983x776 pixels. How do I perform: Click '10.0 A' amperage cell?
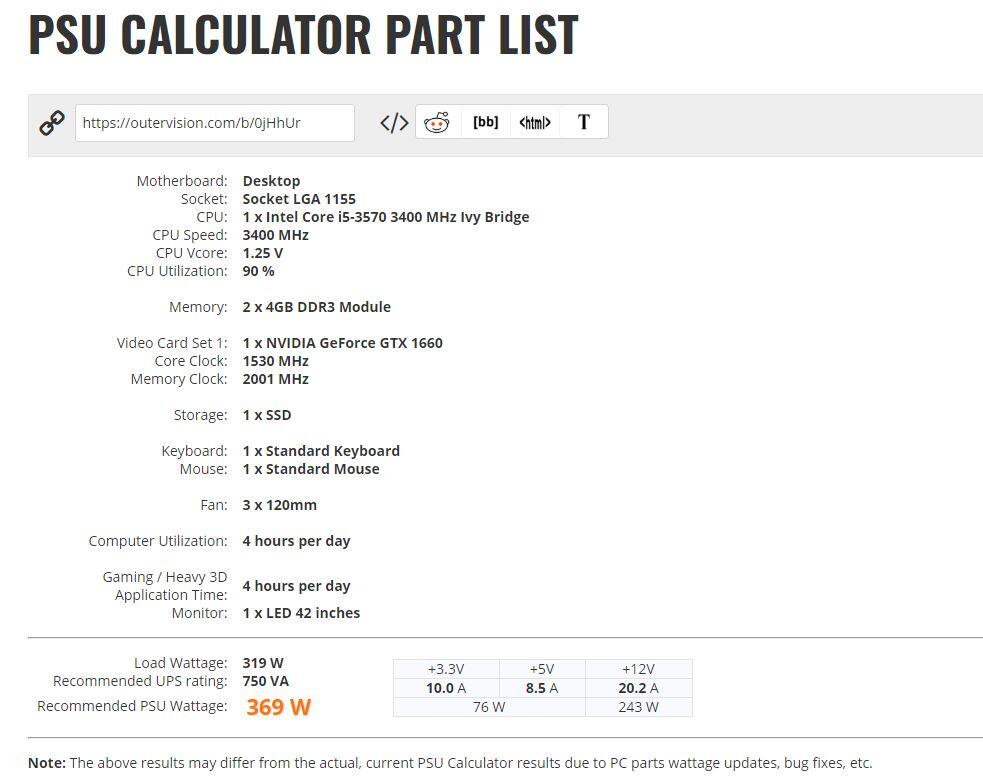tap(446, 688)
